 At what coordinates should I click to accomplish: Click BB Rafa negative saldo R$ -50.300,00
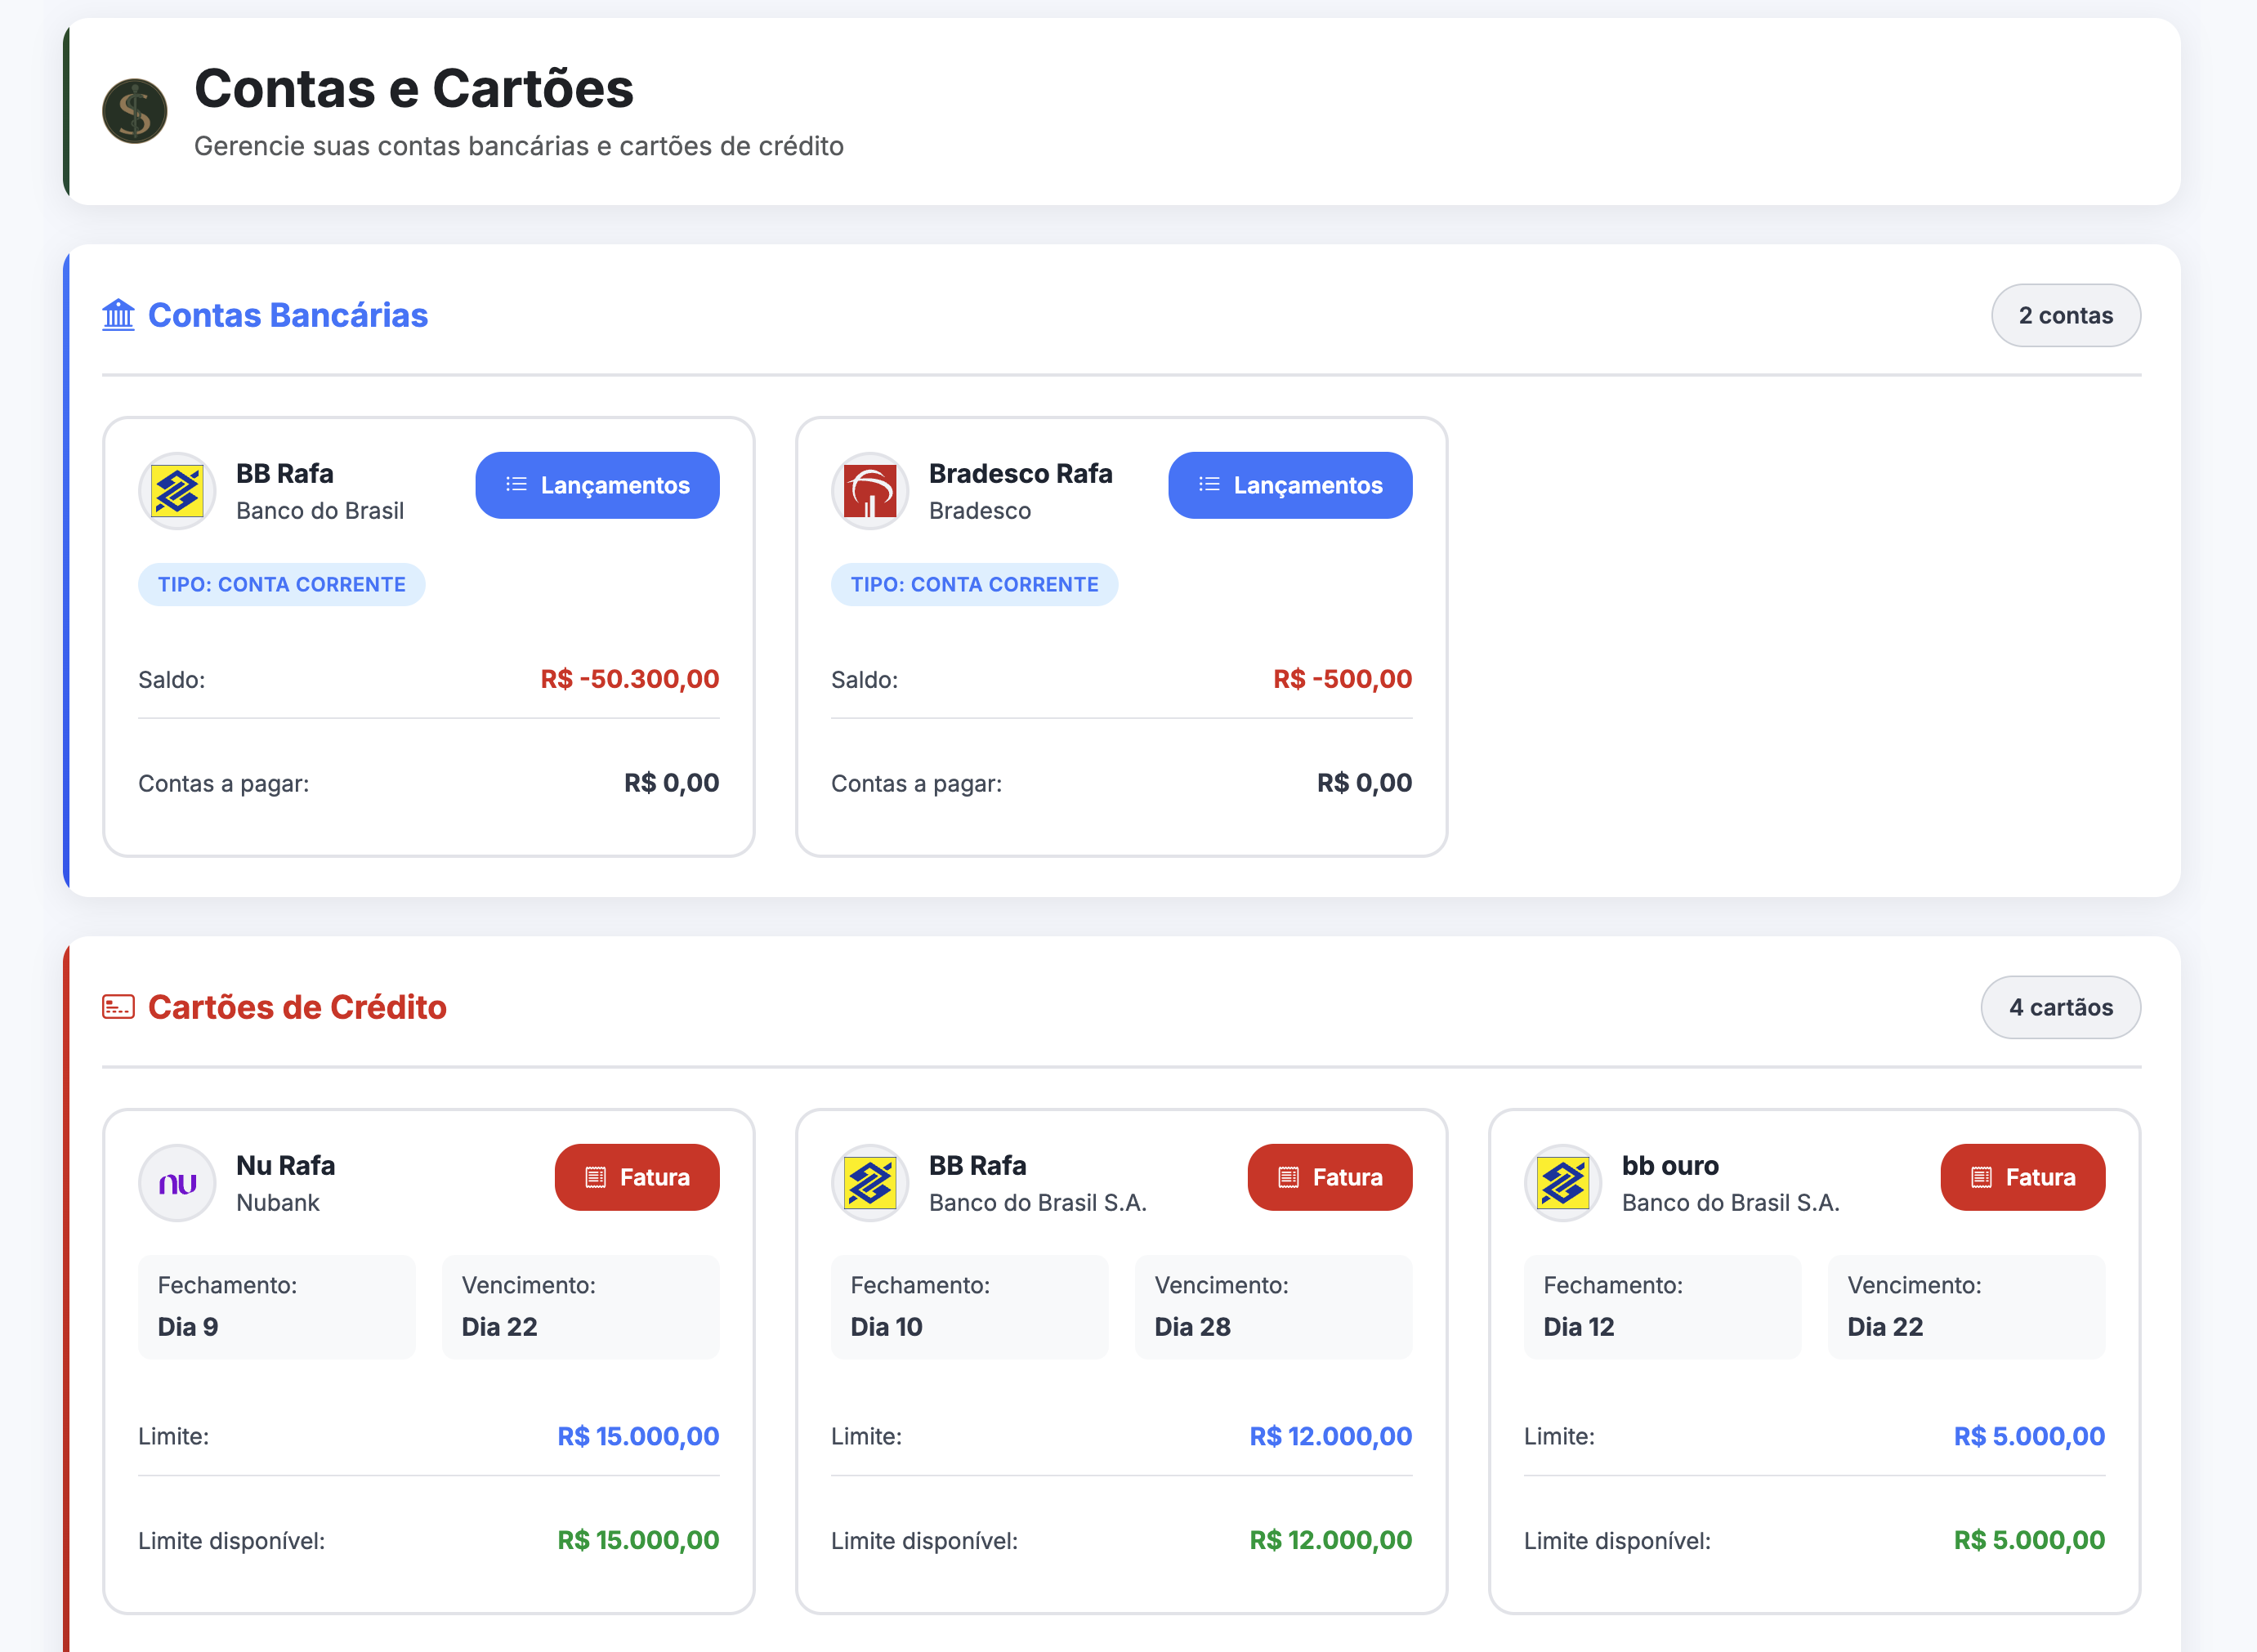[630, 679]
